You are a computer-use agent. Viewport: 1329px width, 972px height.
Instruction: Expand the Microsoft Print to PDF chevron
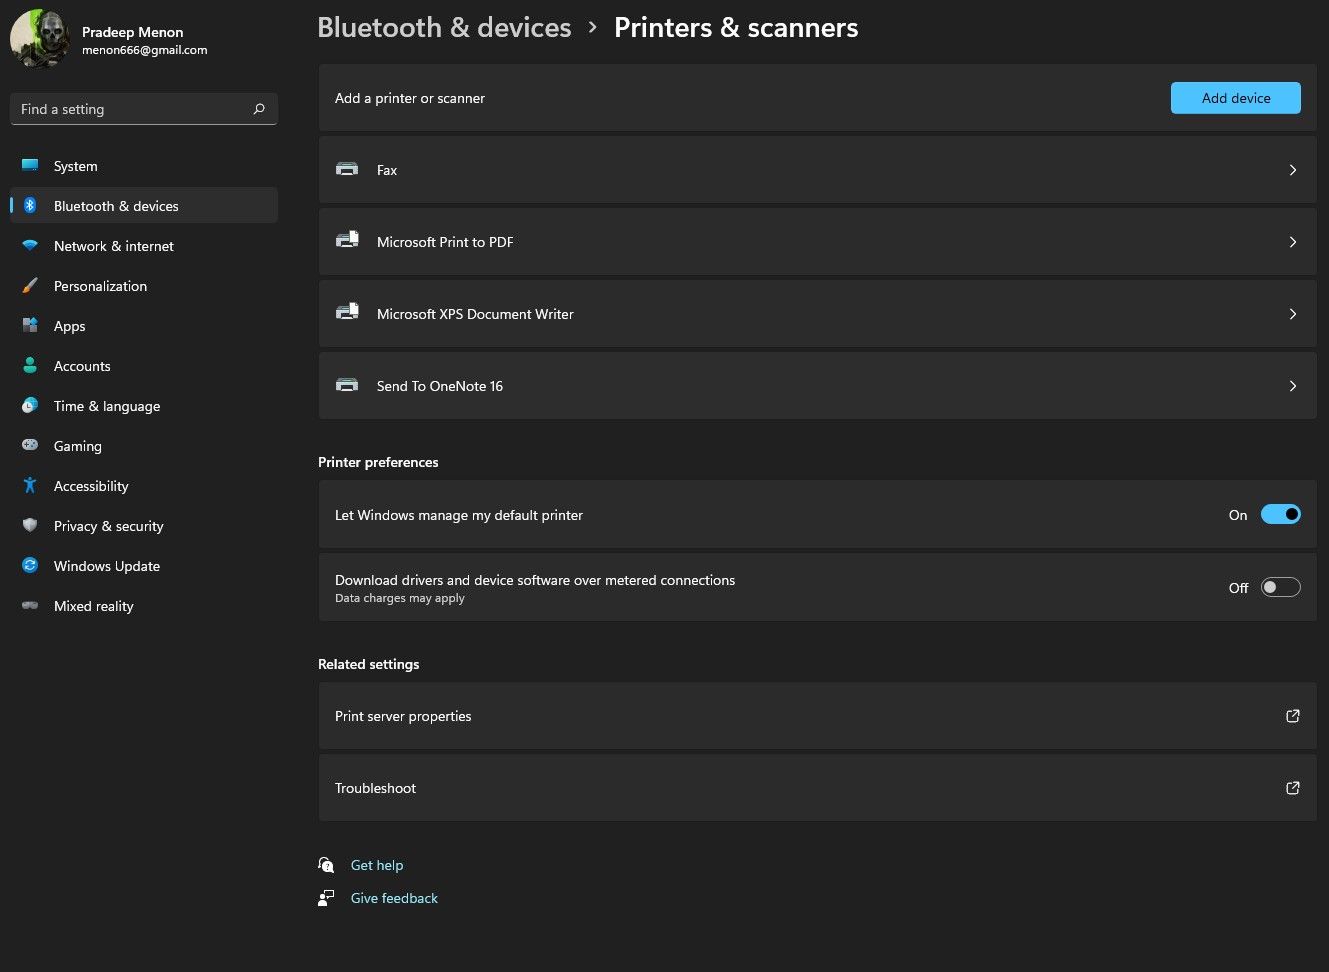pyautogui.click(x=1292, y=242)
